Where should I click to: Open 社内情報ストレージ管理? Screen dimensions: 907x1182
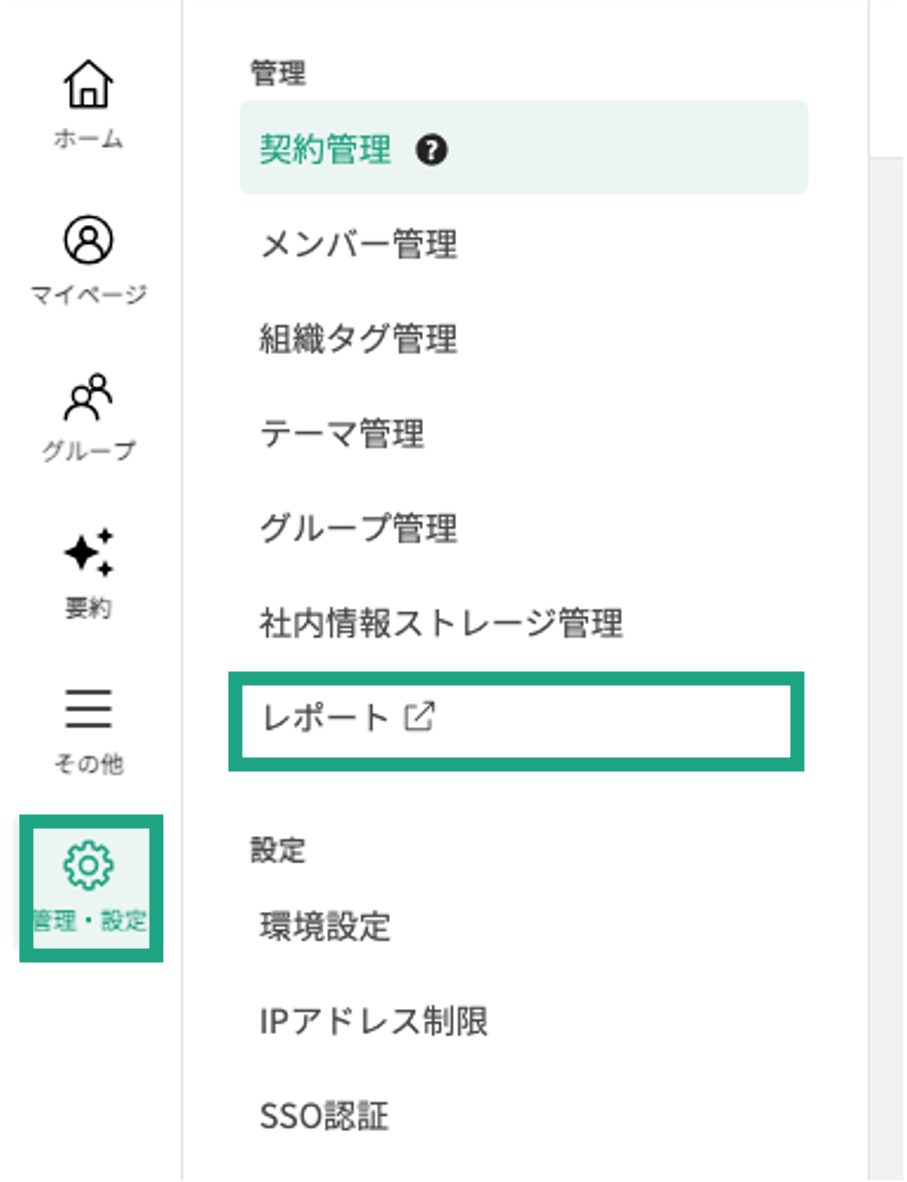coord(441,623)
